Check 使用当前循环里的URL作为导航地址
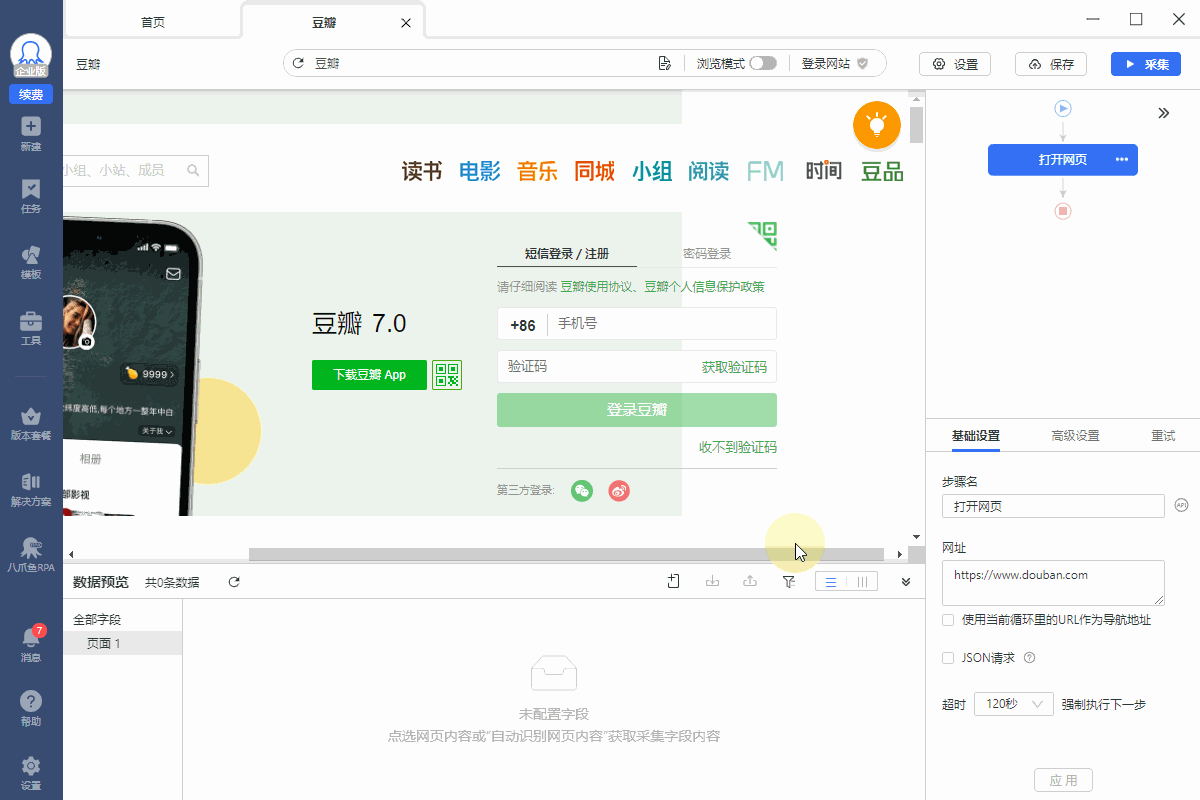The width and height of the screenshot is (1200, 800). [948, 620]
